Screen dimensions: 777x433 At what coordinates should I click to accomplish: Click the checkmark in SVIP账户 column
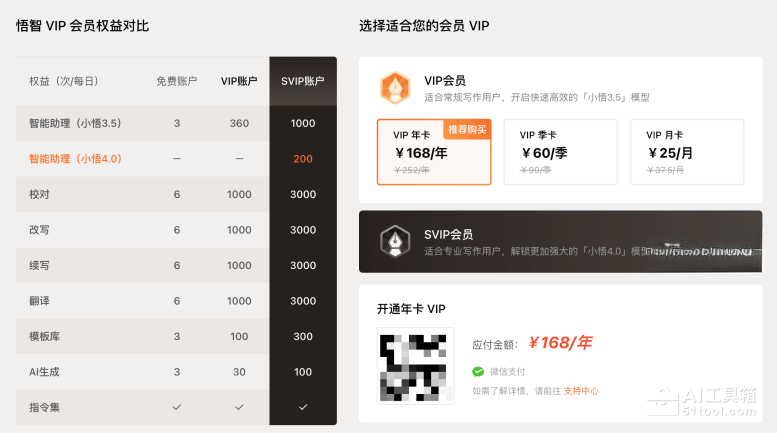(x=303, y=407)
